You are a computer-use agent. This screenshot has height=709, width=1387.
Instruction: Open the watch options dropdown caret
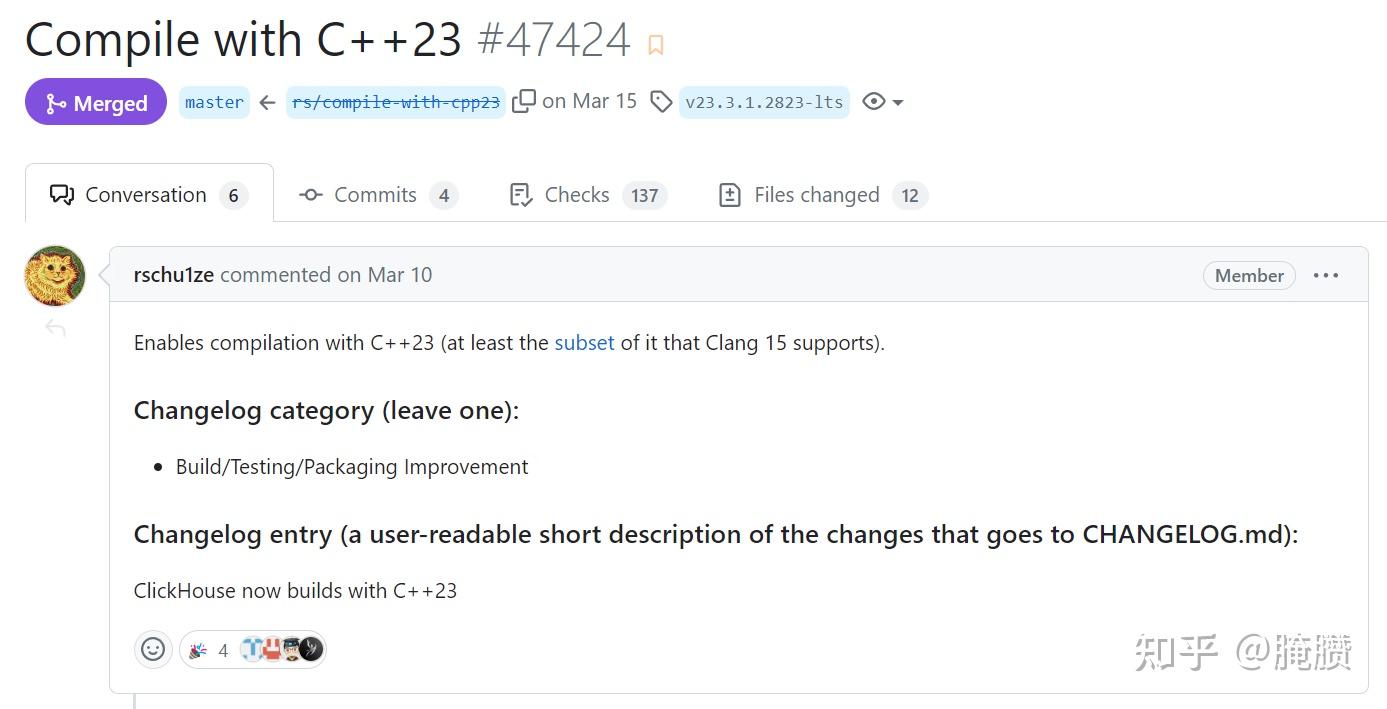[x=898, y=102]
